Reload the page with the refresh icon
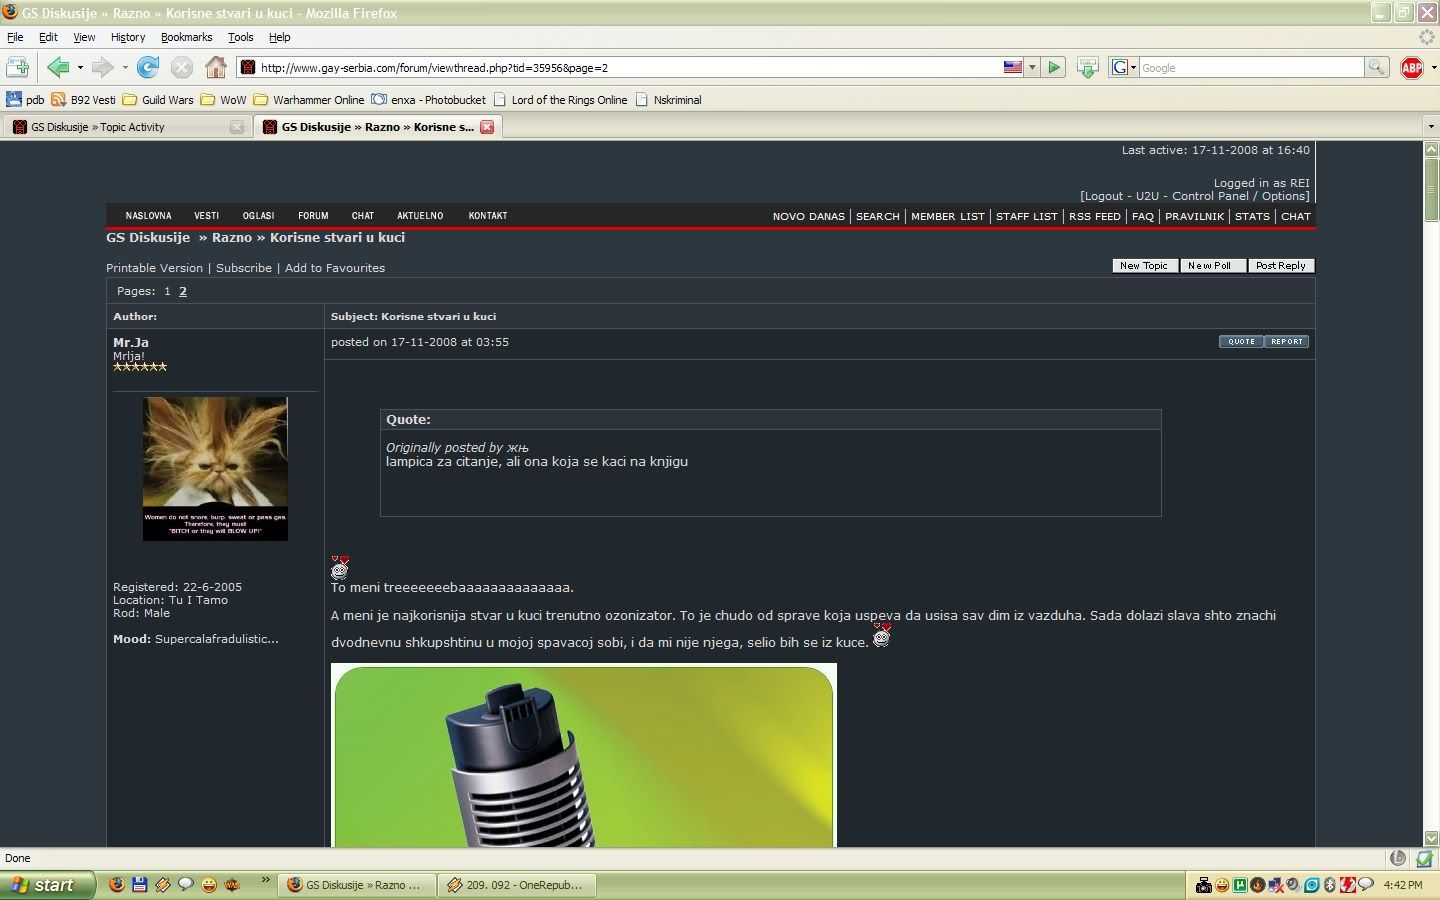This screenshot has height=900, width=1440. (x=148, y=67)
